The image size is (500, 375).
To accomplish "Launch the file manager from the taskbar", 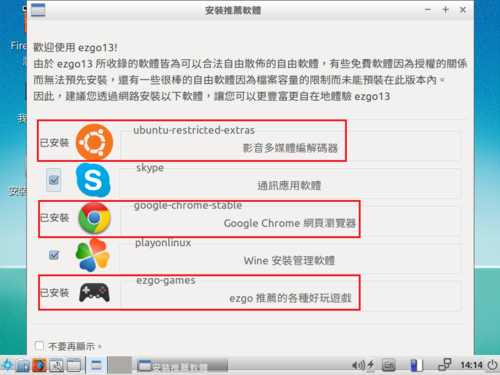I will [23, 365].
